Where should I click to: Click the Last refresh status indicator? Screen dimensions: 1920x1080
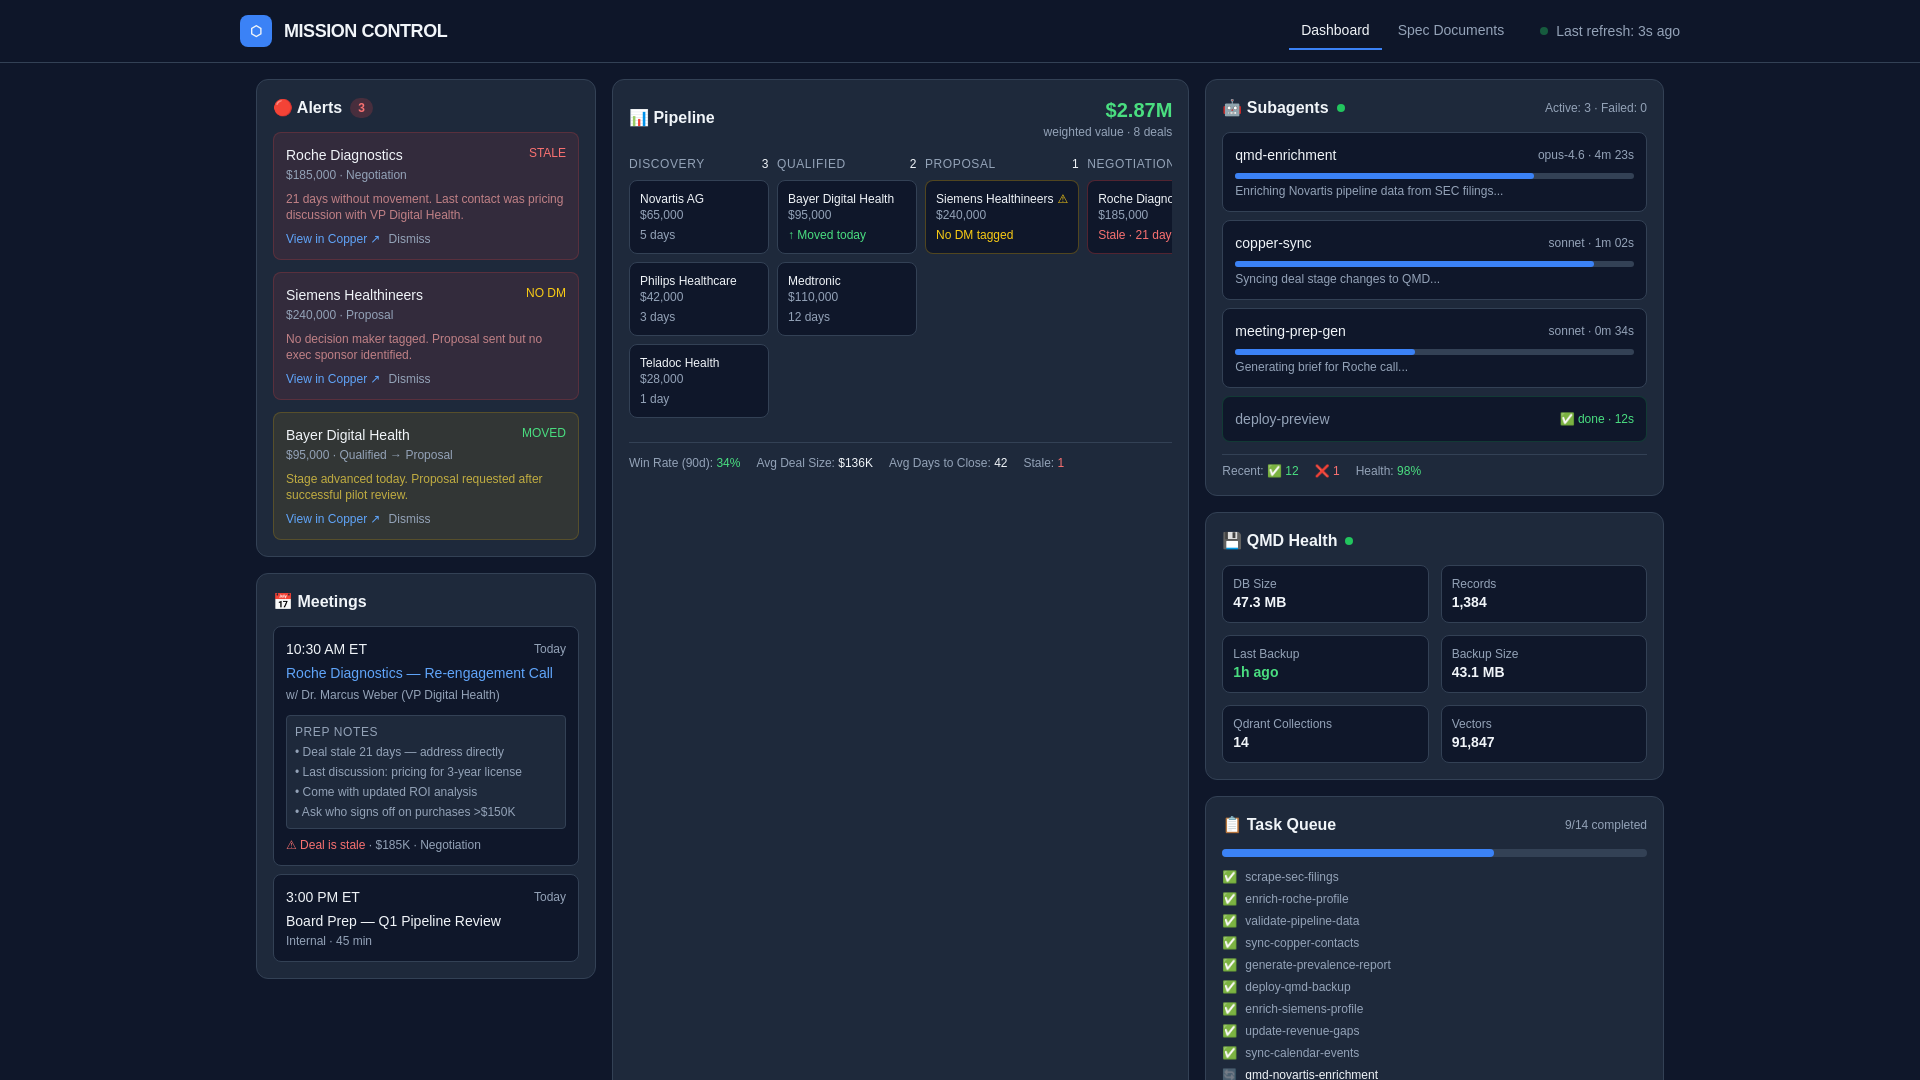coord(1610,31)
